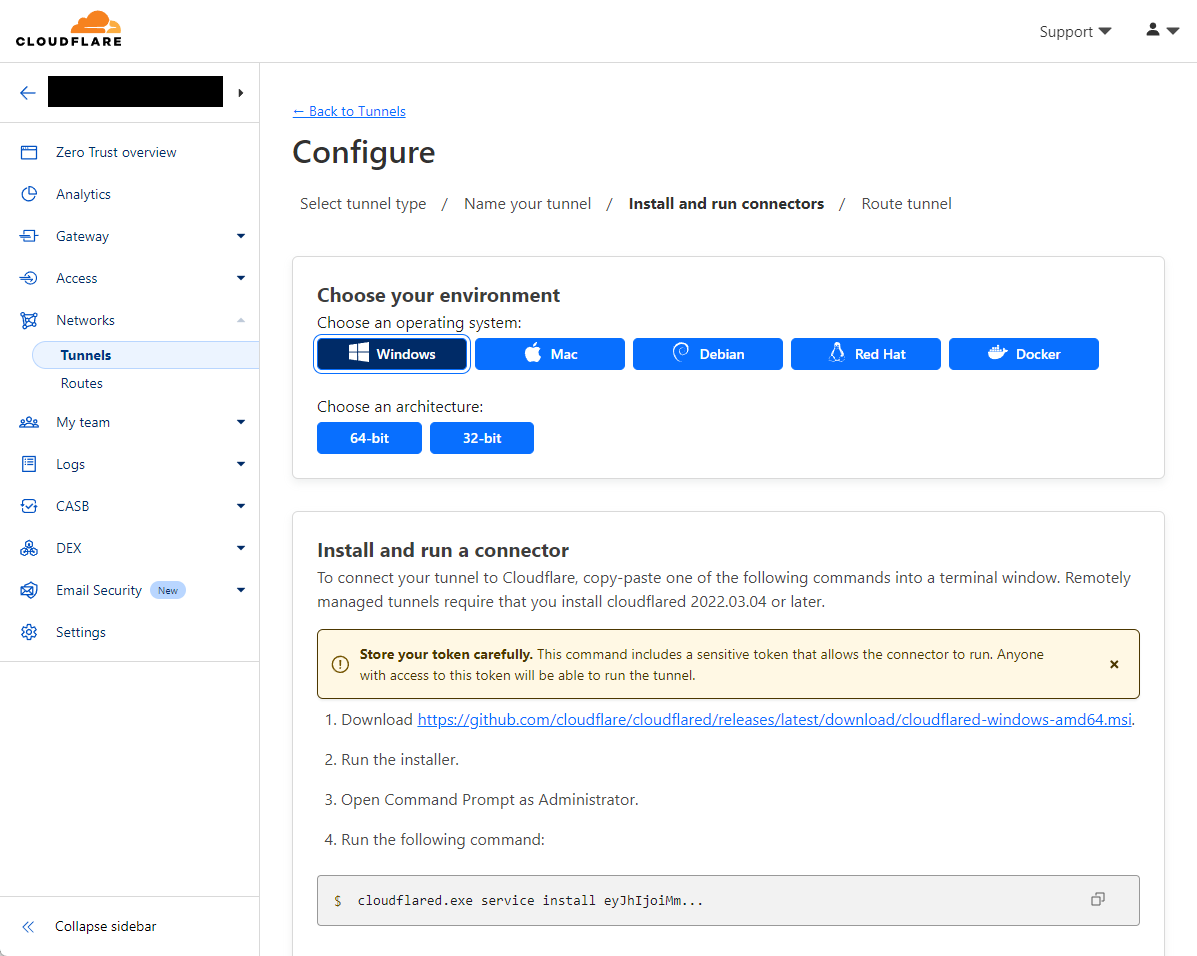
Task: Collapse the Networks submenu arrow
Action: 240,320
